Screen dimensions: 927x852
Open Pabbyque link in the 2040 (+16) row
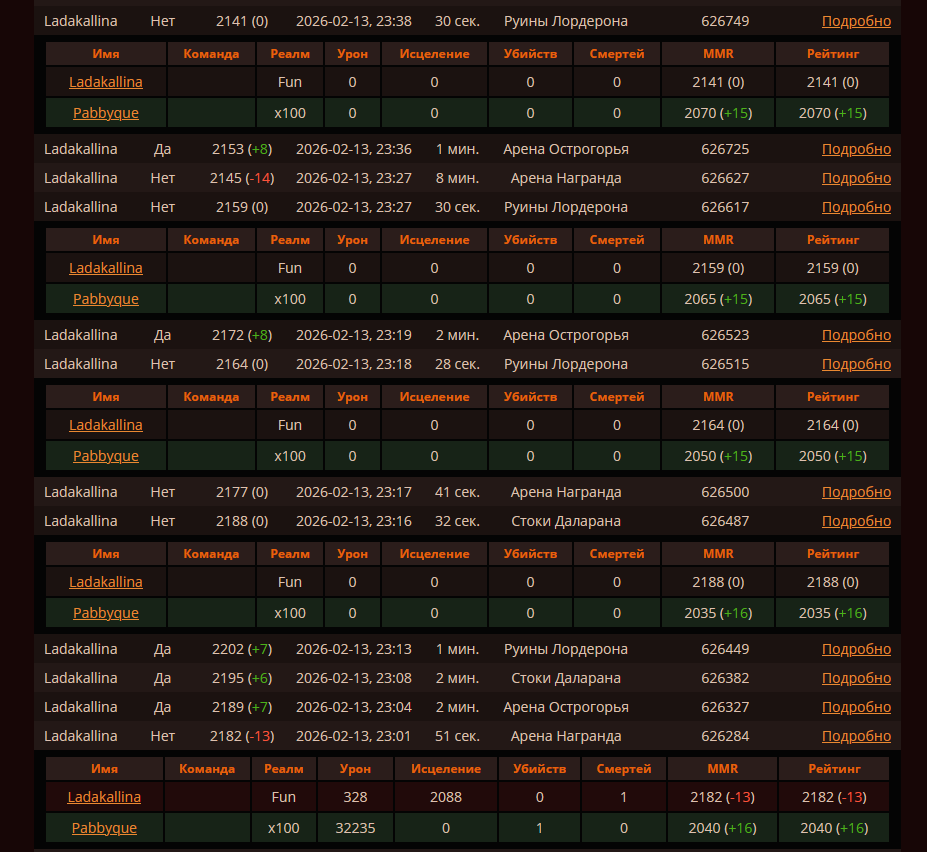104,828
